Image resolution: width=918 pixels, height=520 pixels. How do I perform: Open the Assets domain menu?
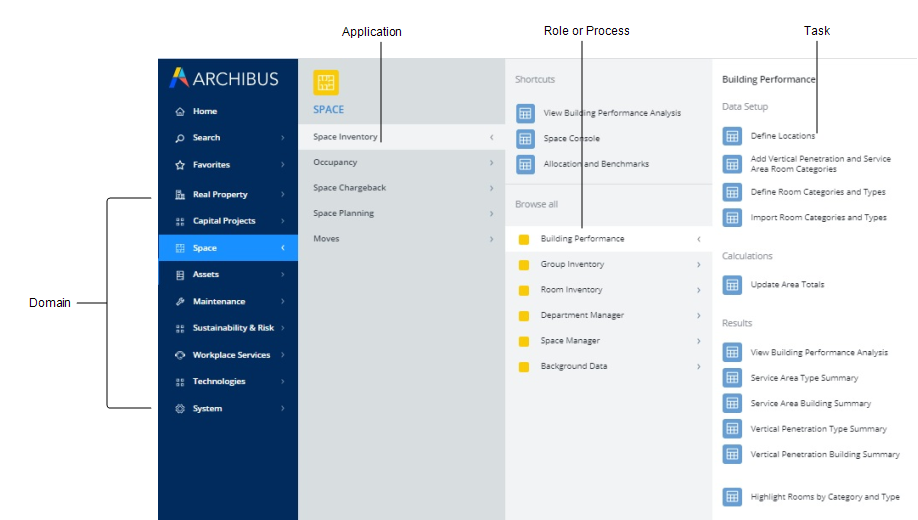(x=206, y=275)
